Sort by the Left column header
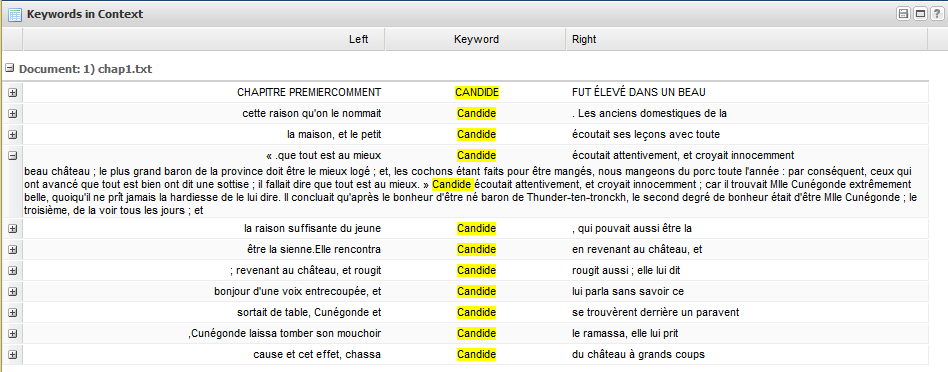 (204, 39)
